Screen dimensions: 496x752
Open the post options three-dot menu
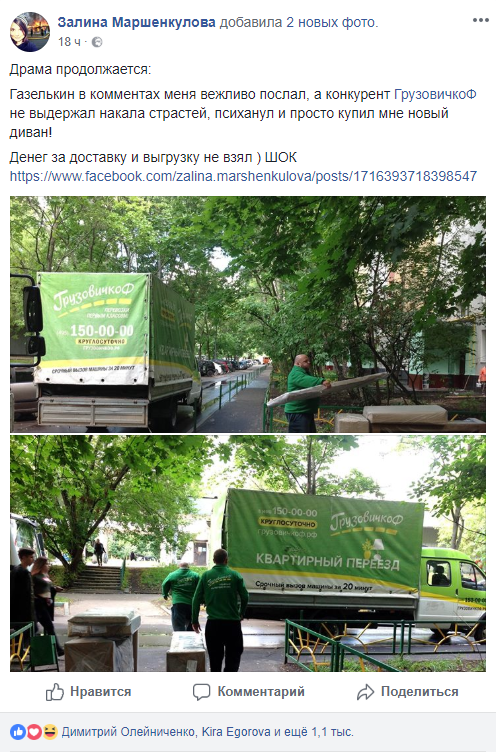pos(480,20)
